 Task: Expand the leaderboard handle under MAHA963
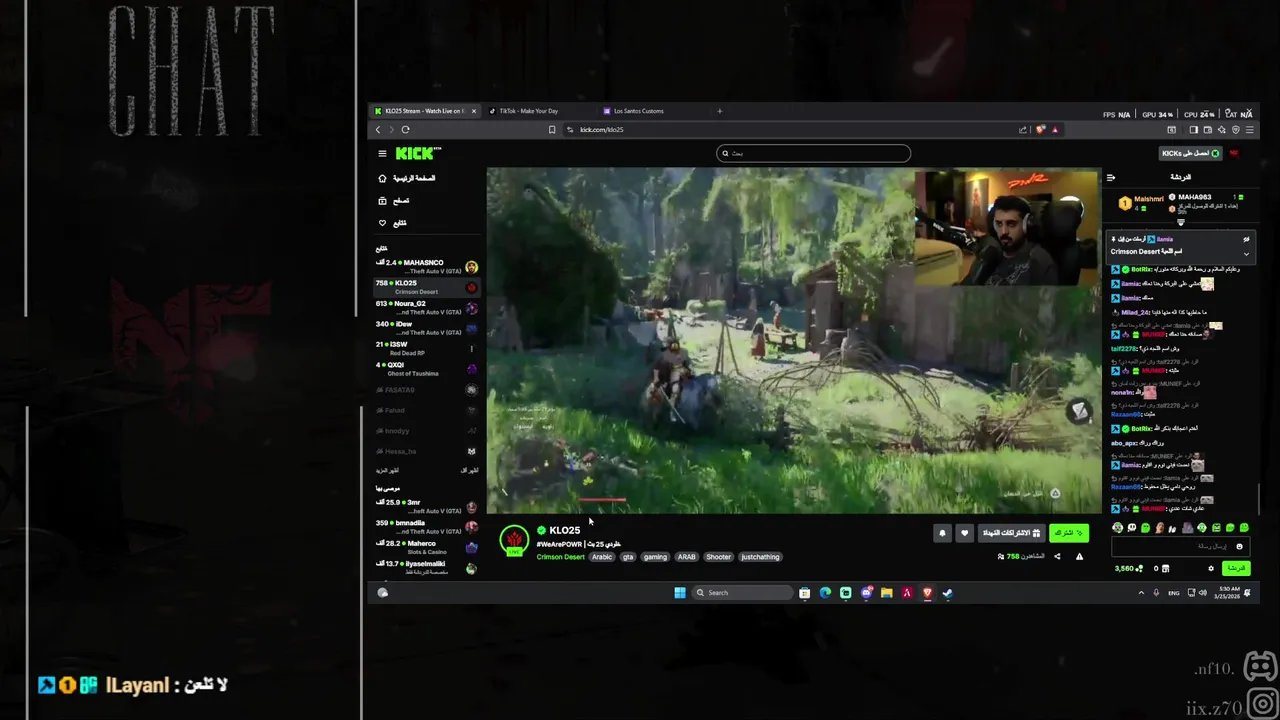(1180, 223)
